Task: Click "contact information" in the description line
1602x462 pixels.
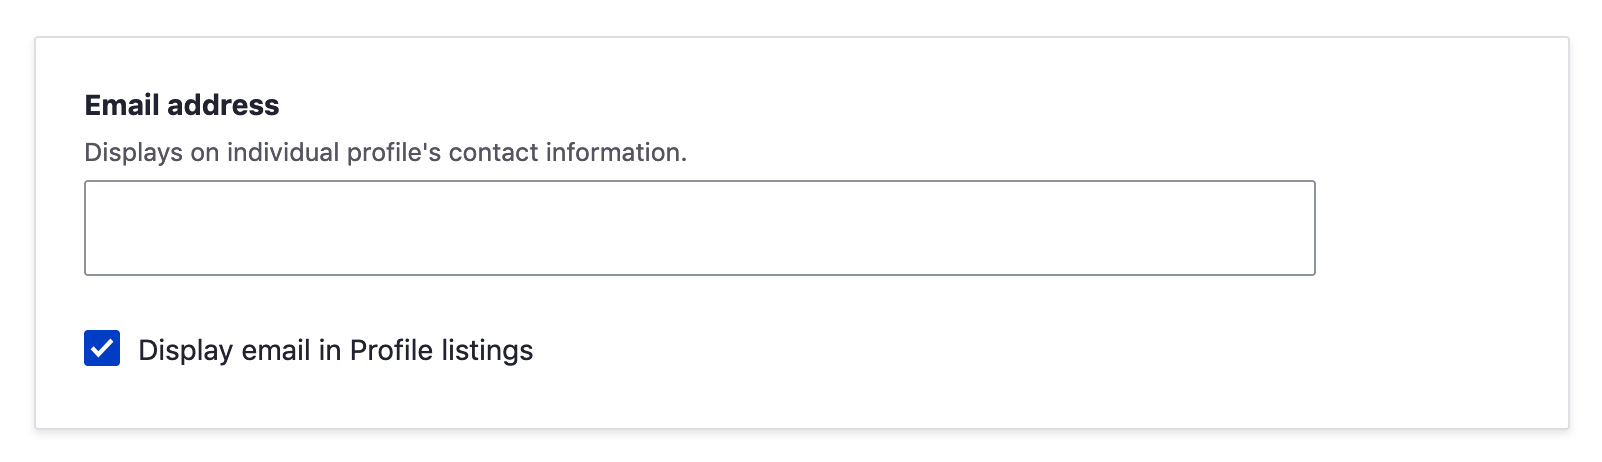Action: click(x=566, y=152)
